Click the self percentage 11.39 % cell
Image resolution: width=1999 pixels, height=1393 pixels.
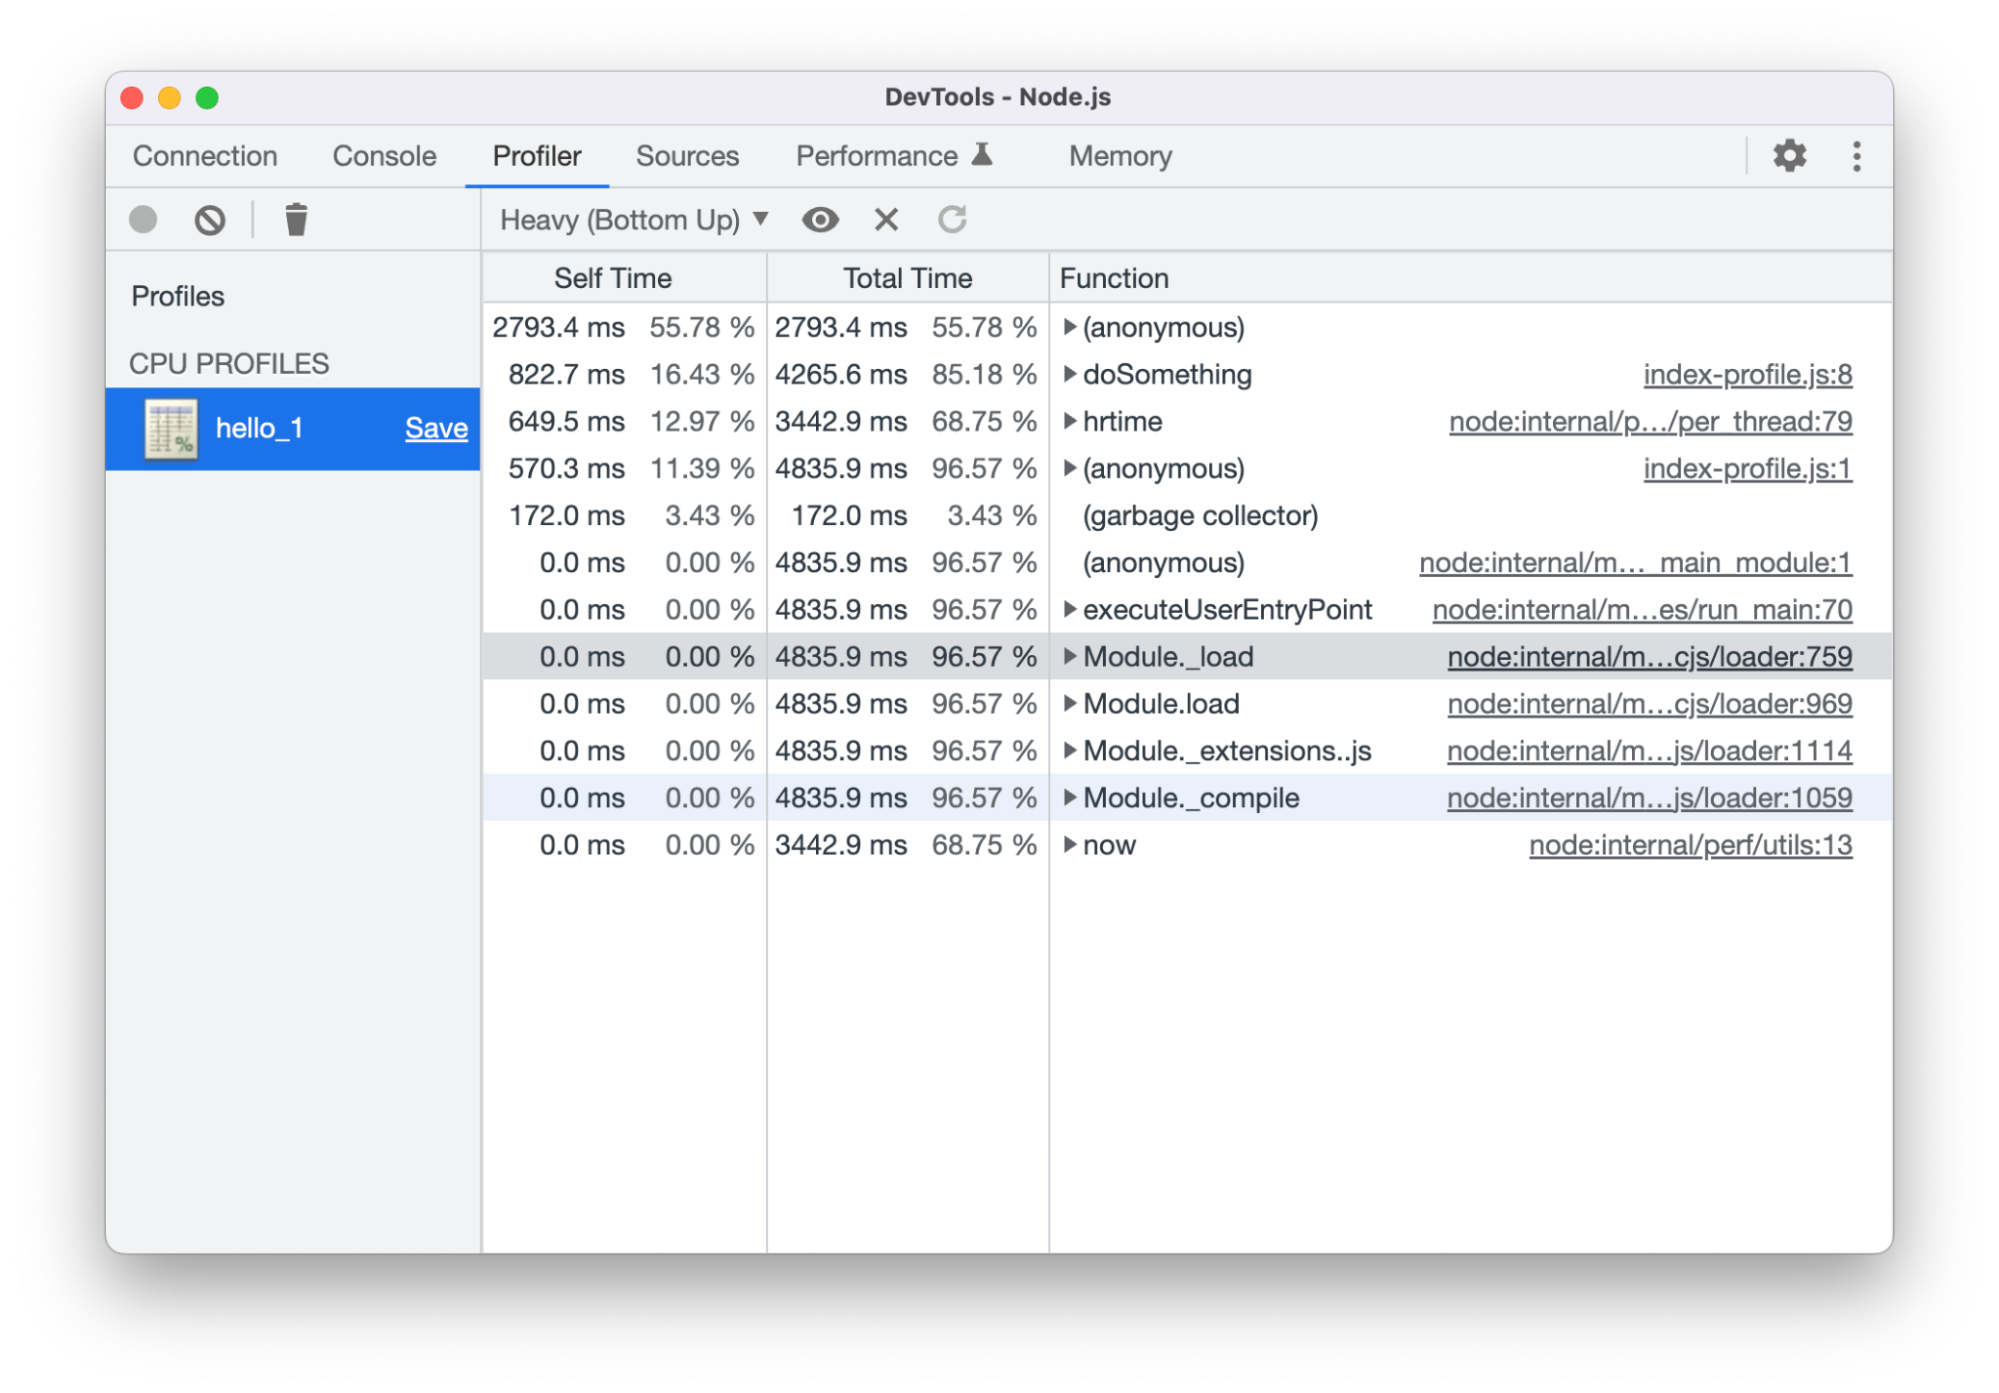702,468
